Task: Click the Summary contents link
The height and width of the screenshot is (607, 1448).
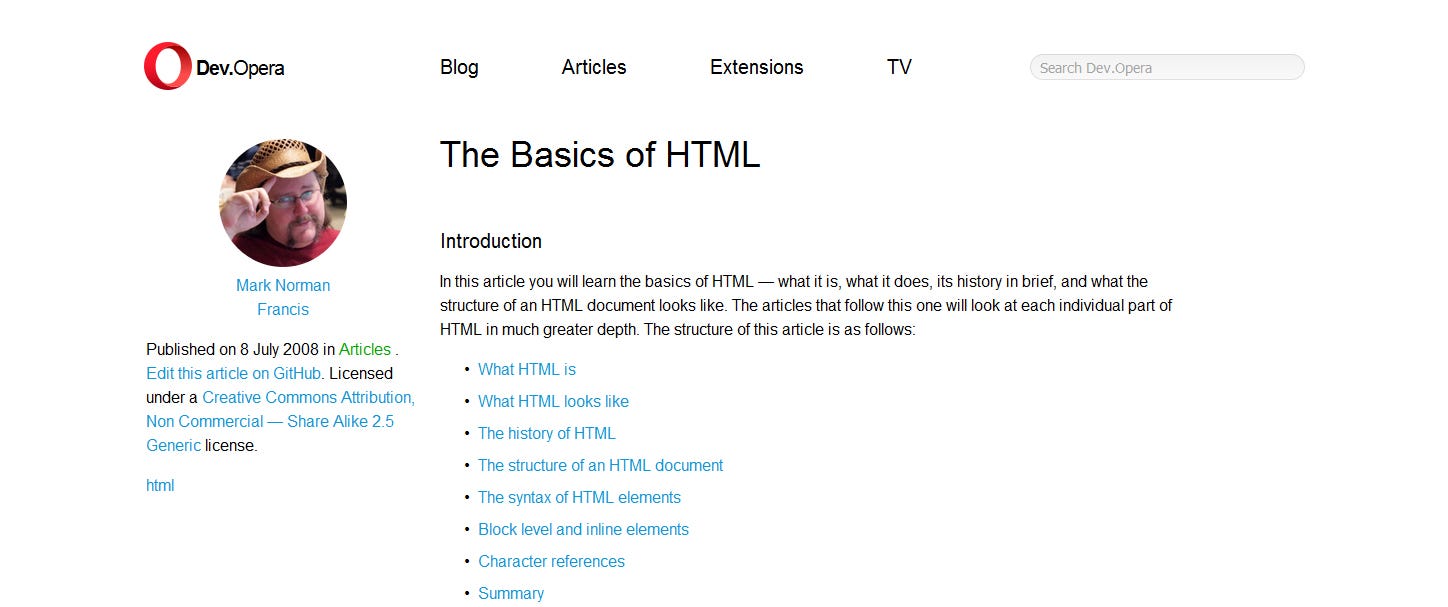Action: click(511, 593)
